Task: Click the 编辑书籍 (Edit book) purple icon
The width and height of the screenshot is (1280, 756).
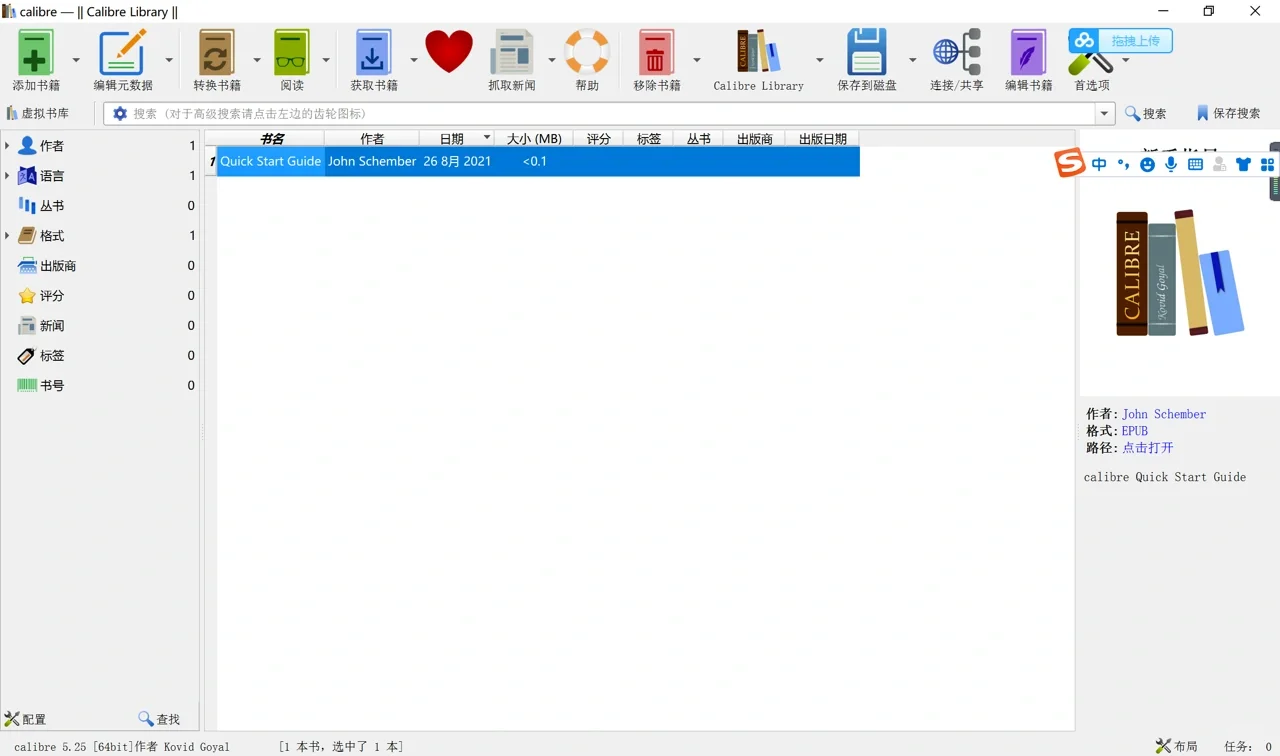Action: [x=1028, y=51]
